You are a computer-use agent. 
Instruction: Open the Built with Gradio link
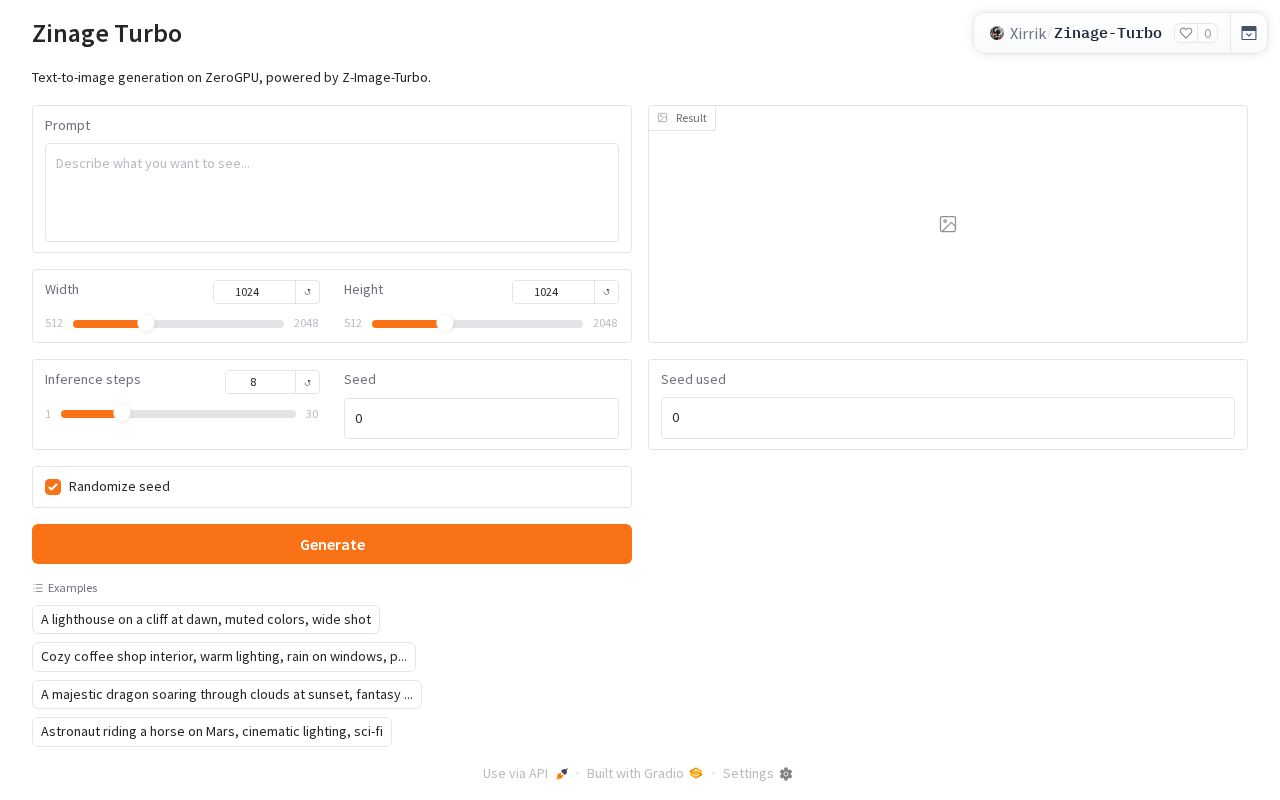[x=645, y=774]
